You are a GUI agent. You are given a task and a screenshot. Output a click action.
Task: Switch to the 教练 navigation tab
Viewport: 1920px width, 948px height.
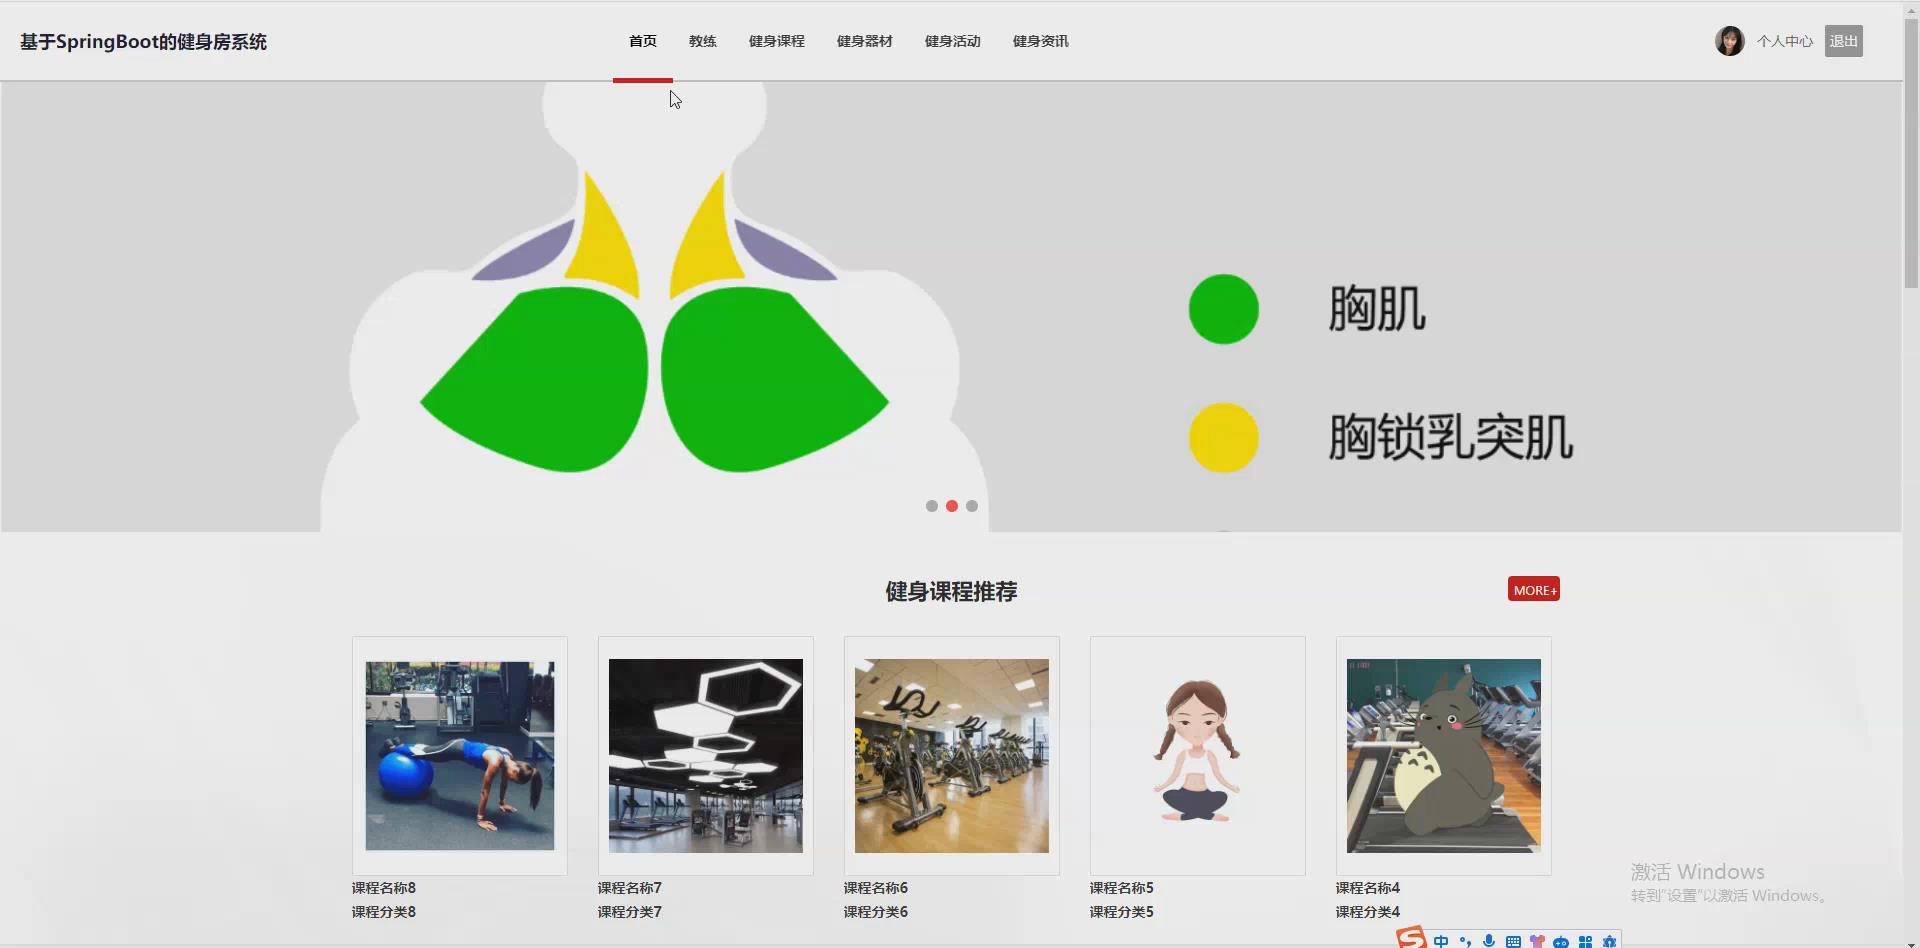703,41
